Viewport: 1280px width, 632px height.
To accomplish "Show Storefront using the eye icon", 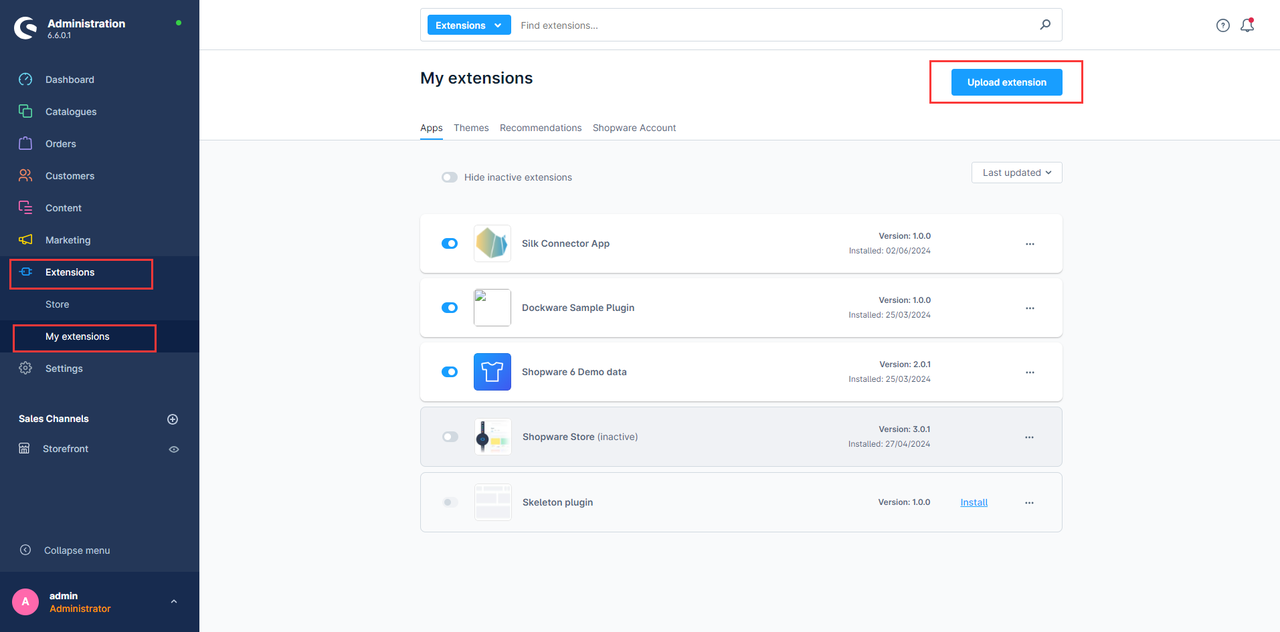I will 174,449.
